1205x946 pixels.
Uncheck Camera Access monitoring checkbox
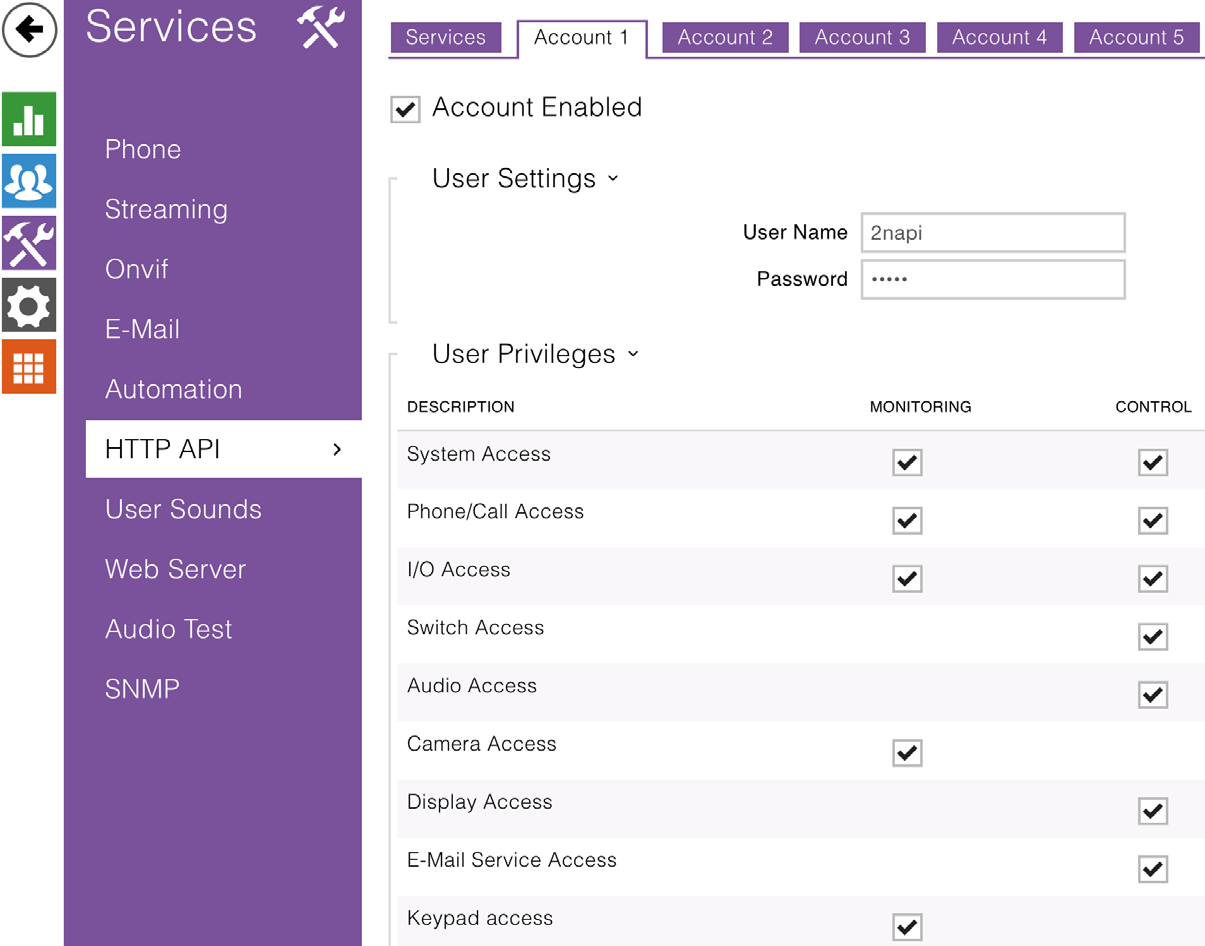coord(907,753)
